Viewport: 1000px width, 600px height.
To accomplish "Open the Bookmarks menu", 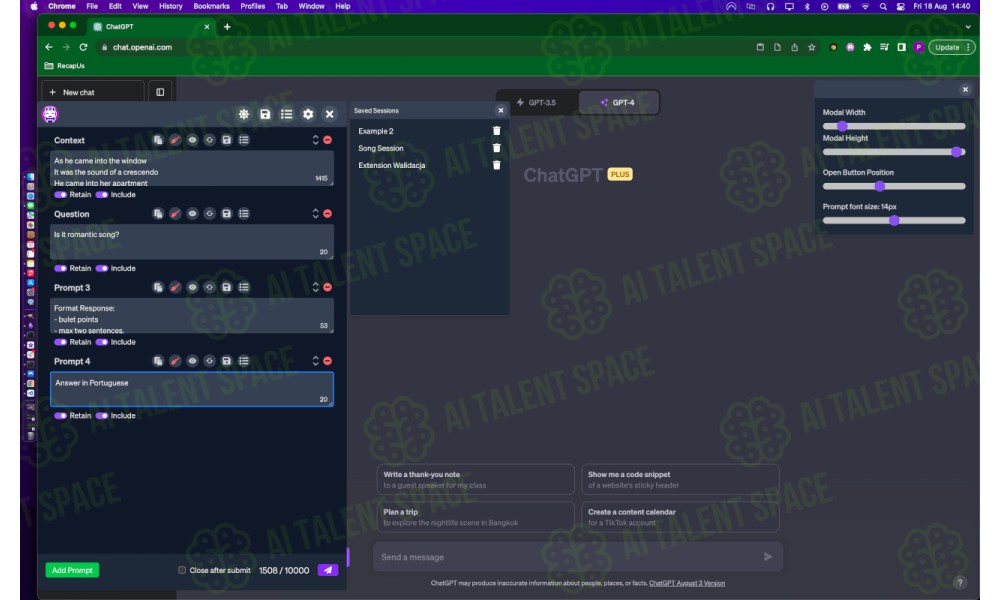I will (211, 6).
